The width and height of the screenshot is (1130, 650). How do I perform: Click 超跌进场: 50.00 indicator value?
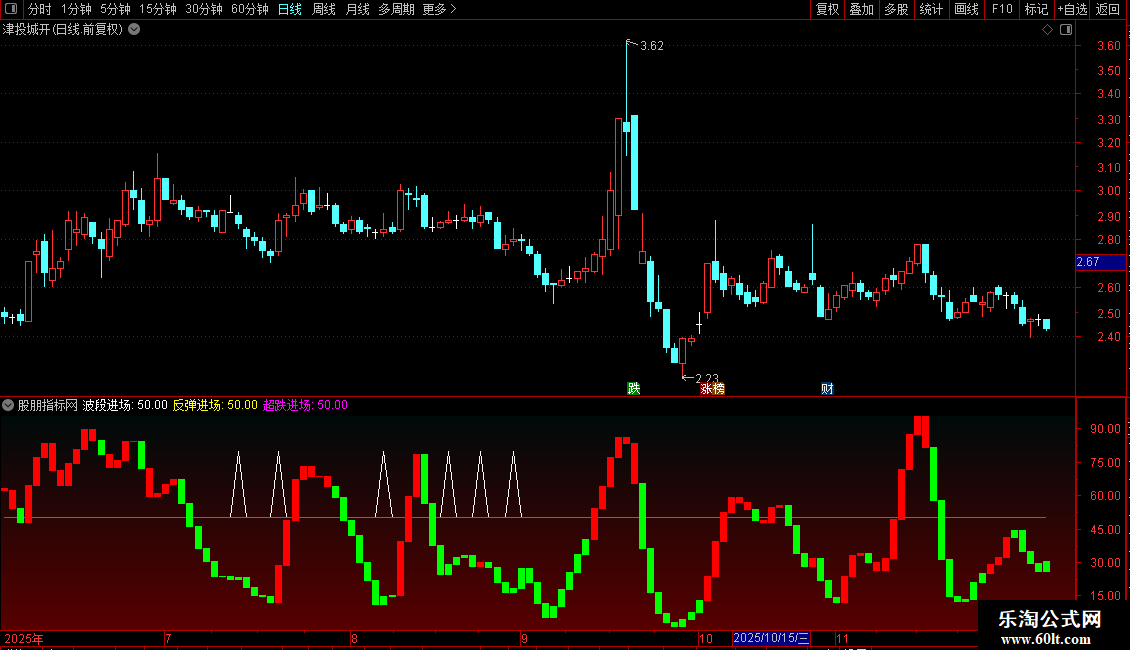point(305,405)
